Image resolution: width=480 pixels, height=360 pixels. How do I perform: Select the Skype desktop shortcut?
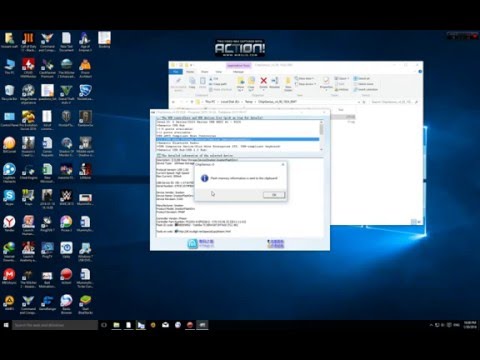point(9,197)
